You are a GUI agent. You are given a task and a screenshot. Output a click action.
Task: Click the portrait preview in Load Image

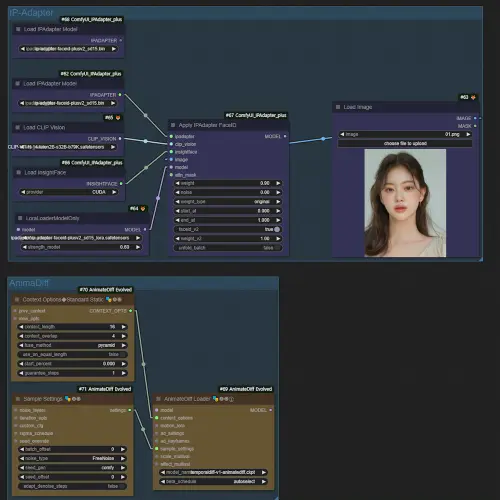405,203
